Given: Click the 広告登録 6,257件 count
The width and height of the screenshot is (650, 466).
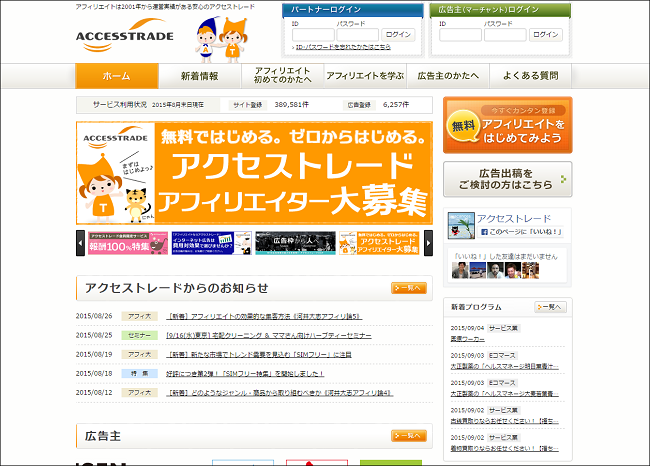Looking at the screenshot, I should (396, 105).
